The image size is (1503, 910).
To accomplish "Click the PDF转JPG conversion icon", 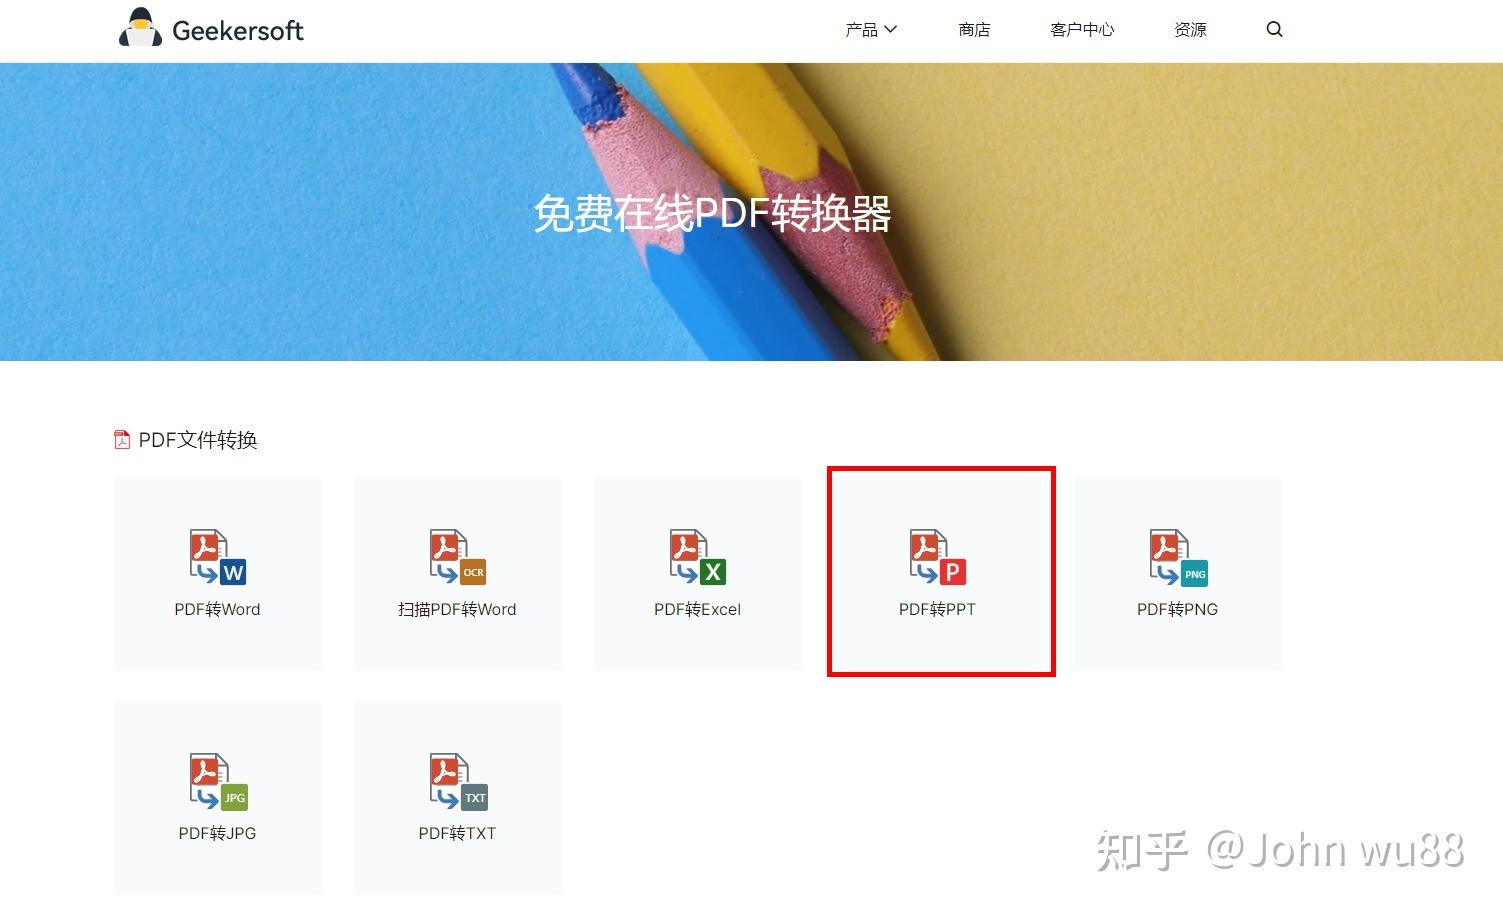I will (x=217, y=782).
